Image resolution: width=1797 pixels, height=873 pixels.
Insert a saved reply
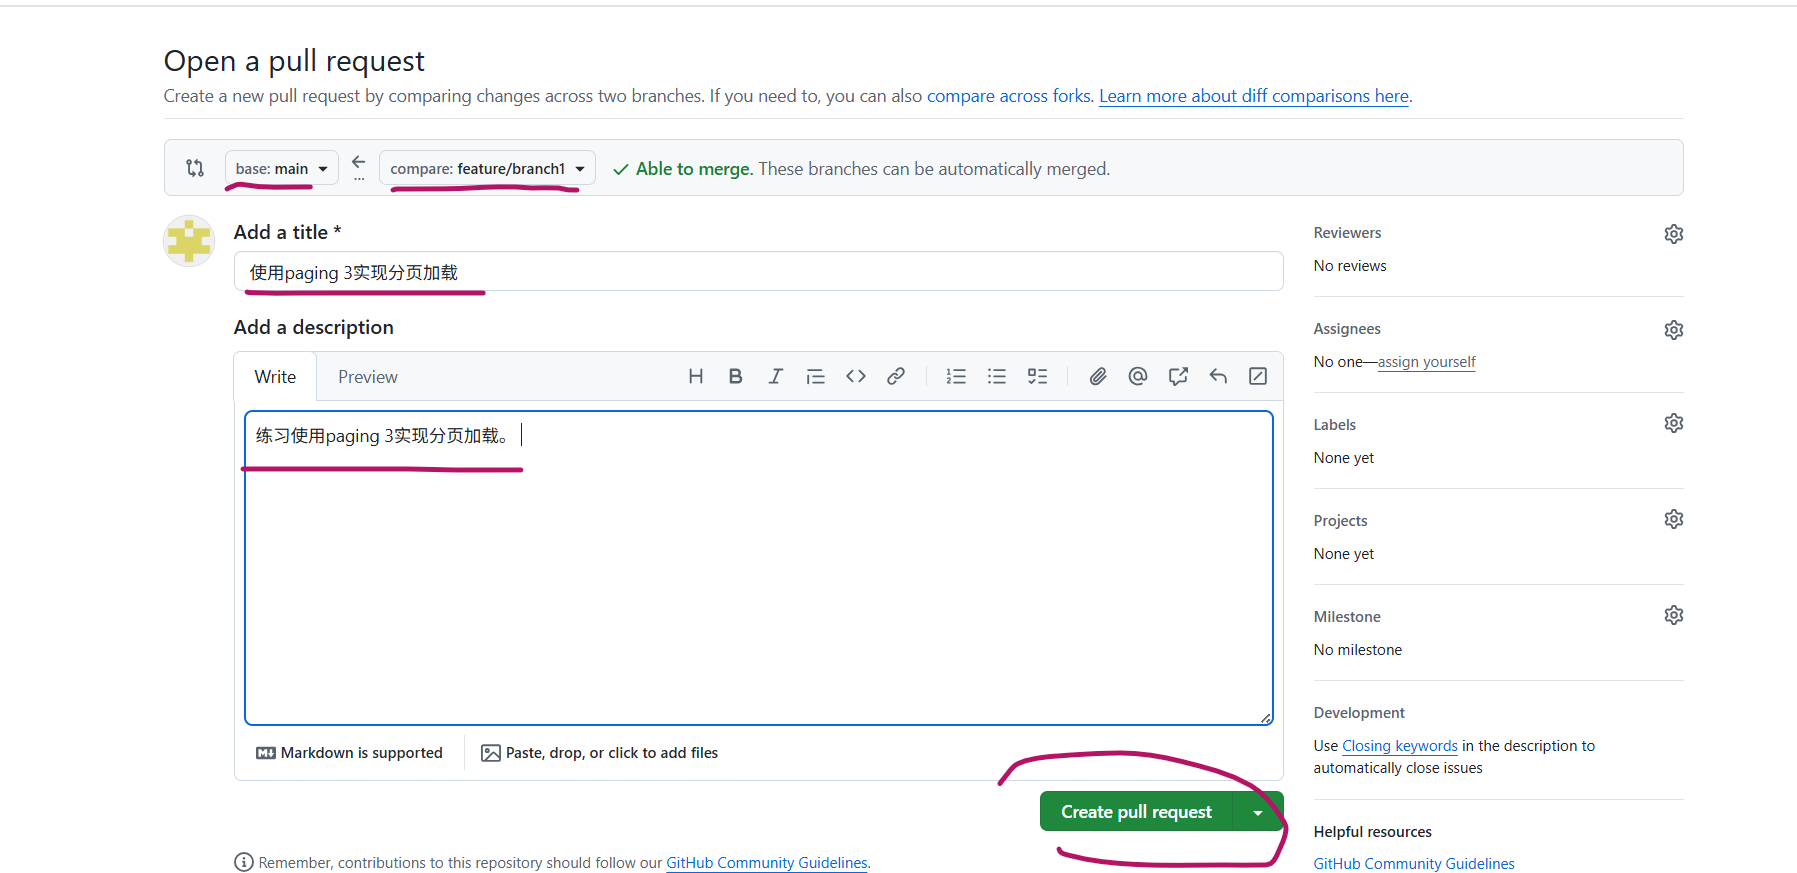(1218, 376)
